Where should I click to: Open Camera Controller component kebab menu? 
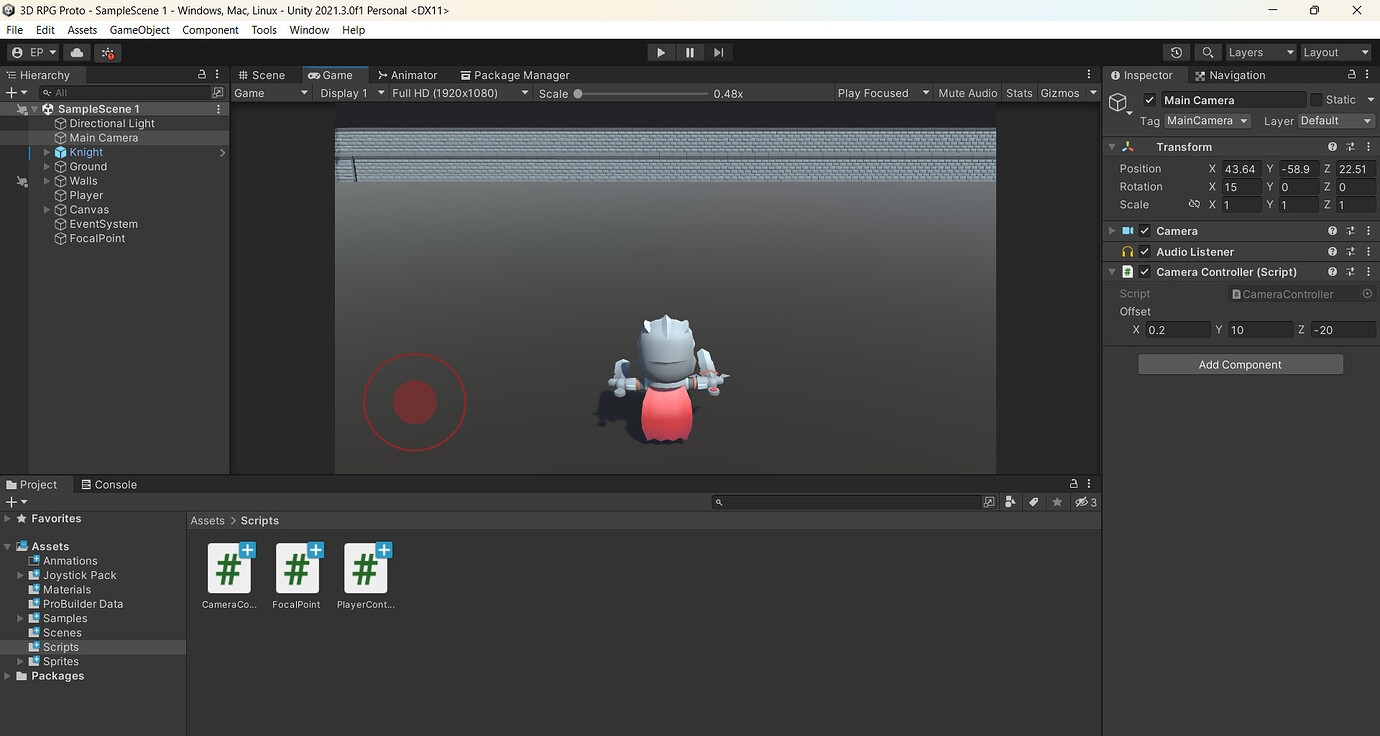1368,272
